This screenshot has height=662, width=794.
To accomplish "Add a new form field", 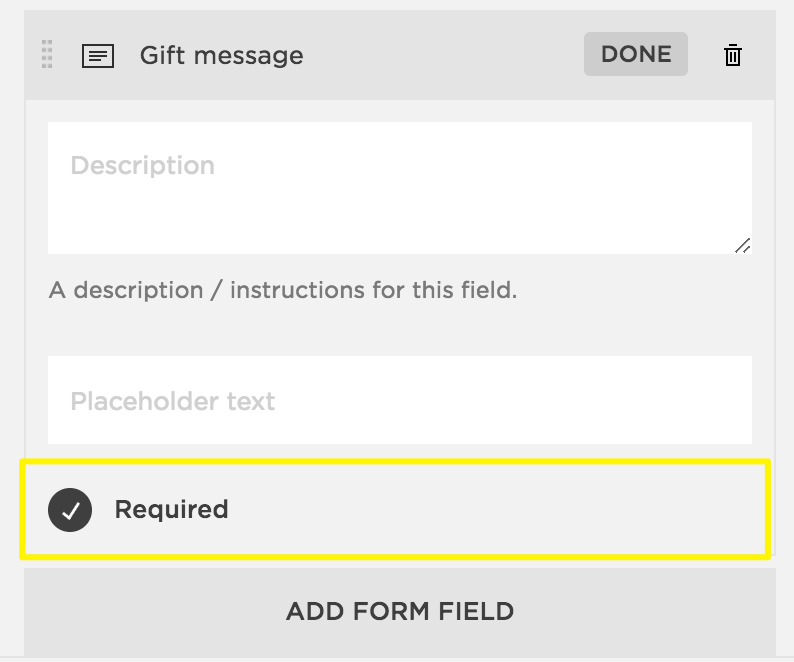I will [400, 611].
